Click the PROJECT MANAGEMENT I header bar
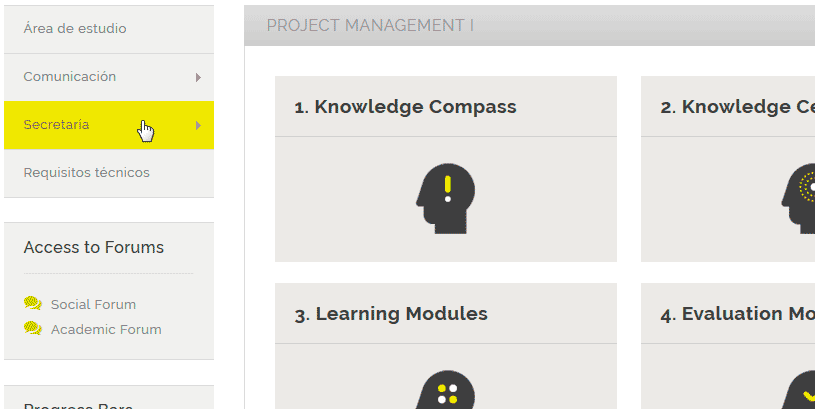This screenshot has height=409, width=815. tap(530, 25)
